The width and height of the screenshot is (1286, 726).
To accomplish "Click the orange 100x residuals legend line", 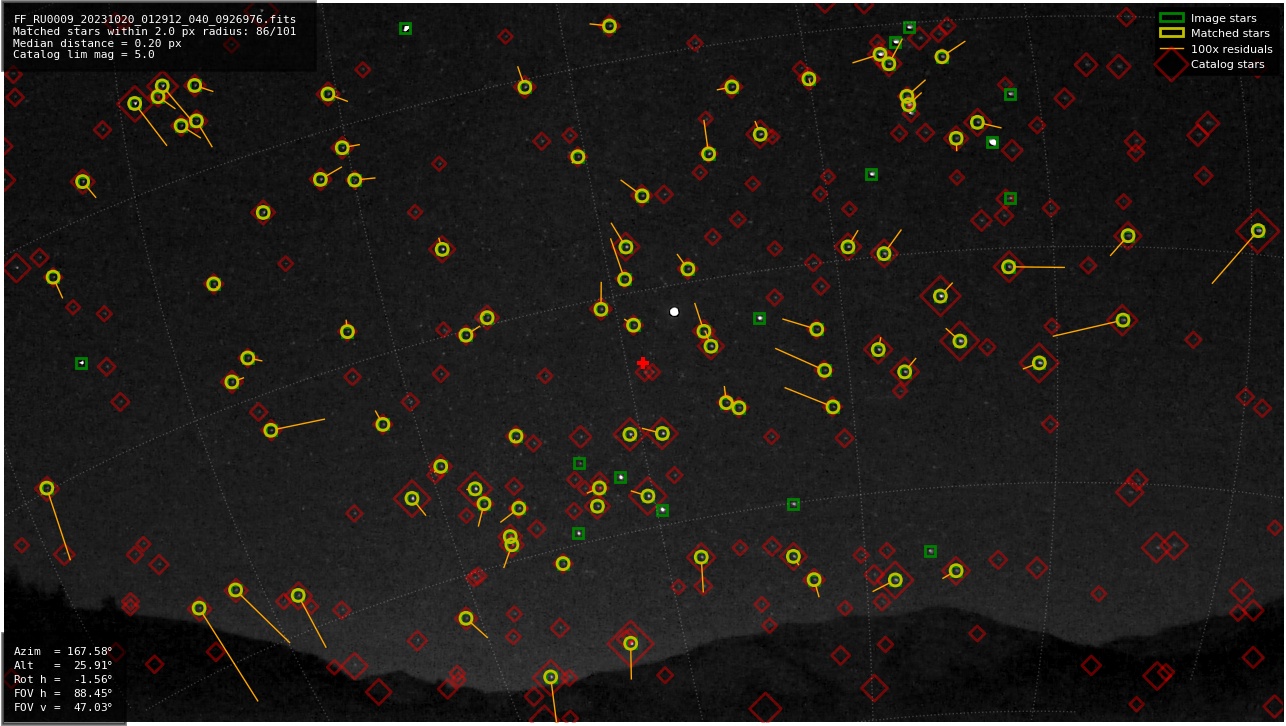I will [x=1171, y=49].
